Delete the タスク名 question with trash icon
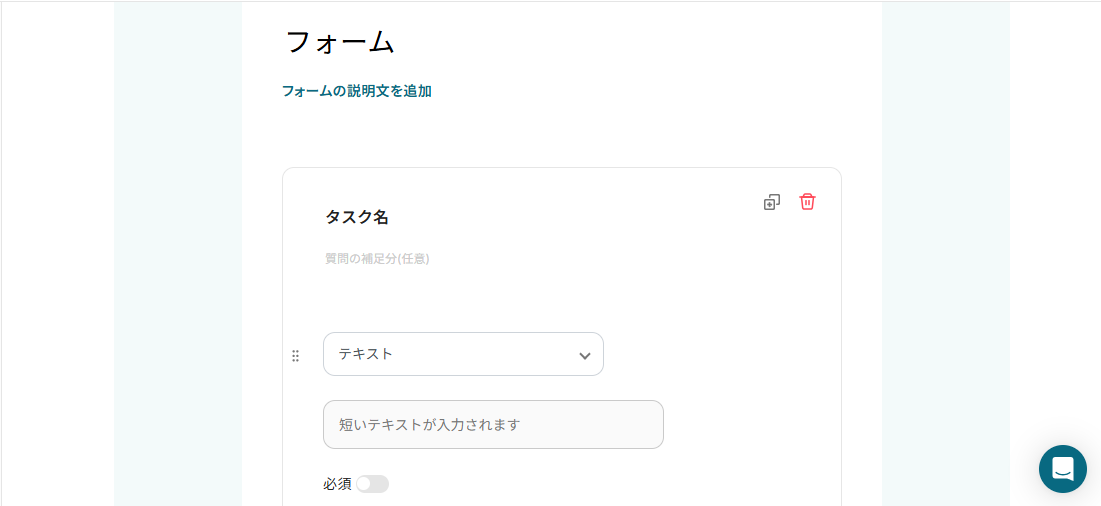Image resolution: width=1101 pixels, height=506 pixels. [807, 202]
